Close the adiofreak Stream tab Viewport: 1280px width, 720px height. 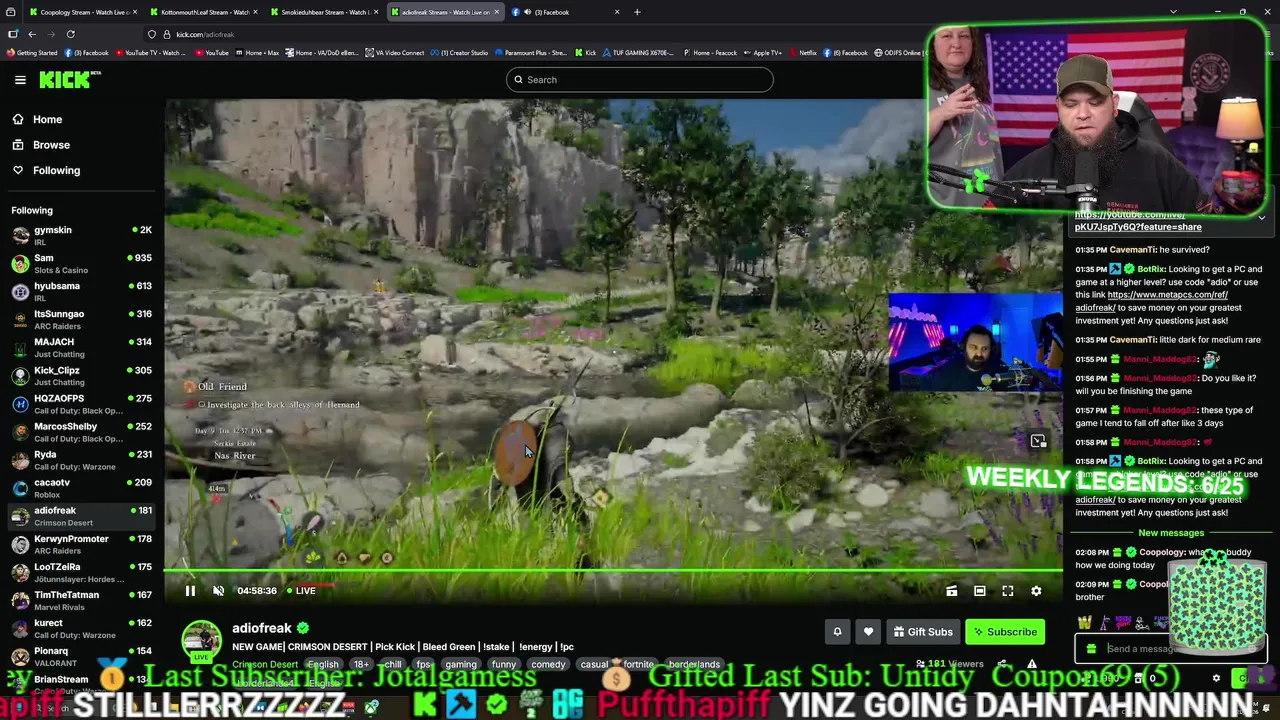pos(496,12)
